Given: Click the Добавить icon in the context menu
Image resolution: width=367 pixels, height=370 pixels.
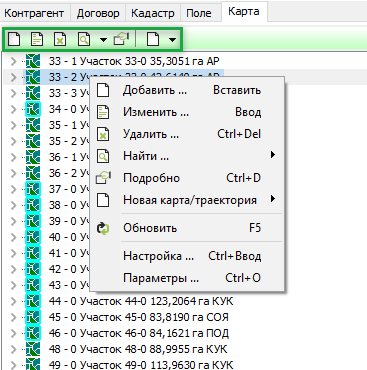Looking at the screenshot, I should click(x=103, y=90).
